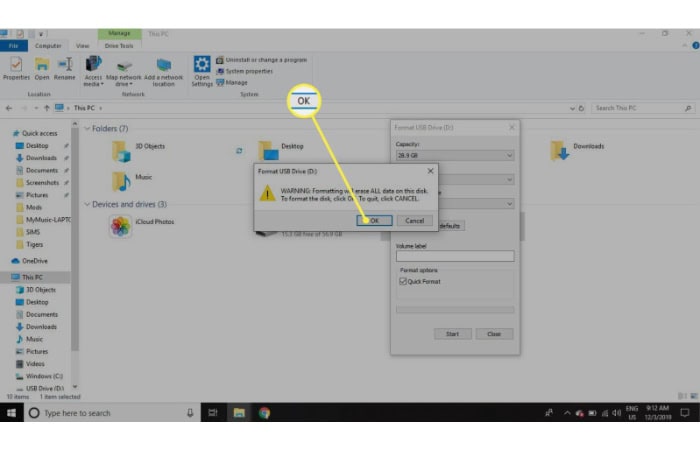This screenshot has width=700, height=450.
Task: Open the volume control in tray
Action: coord(617,413)
